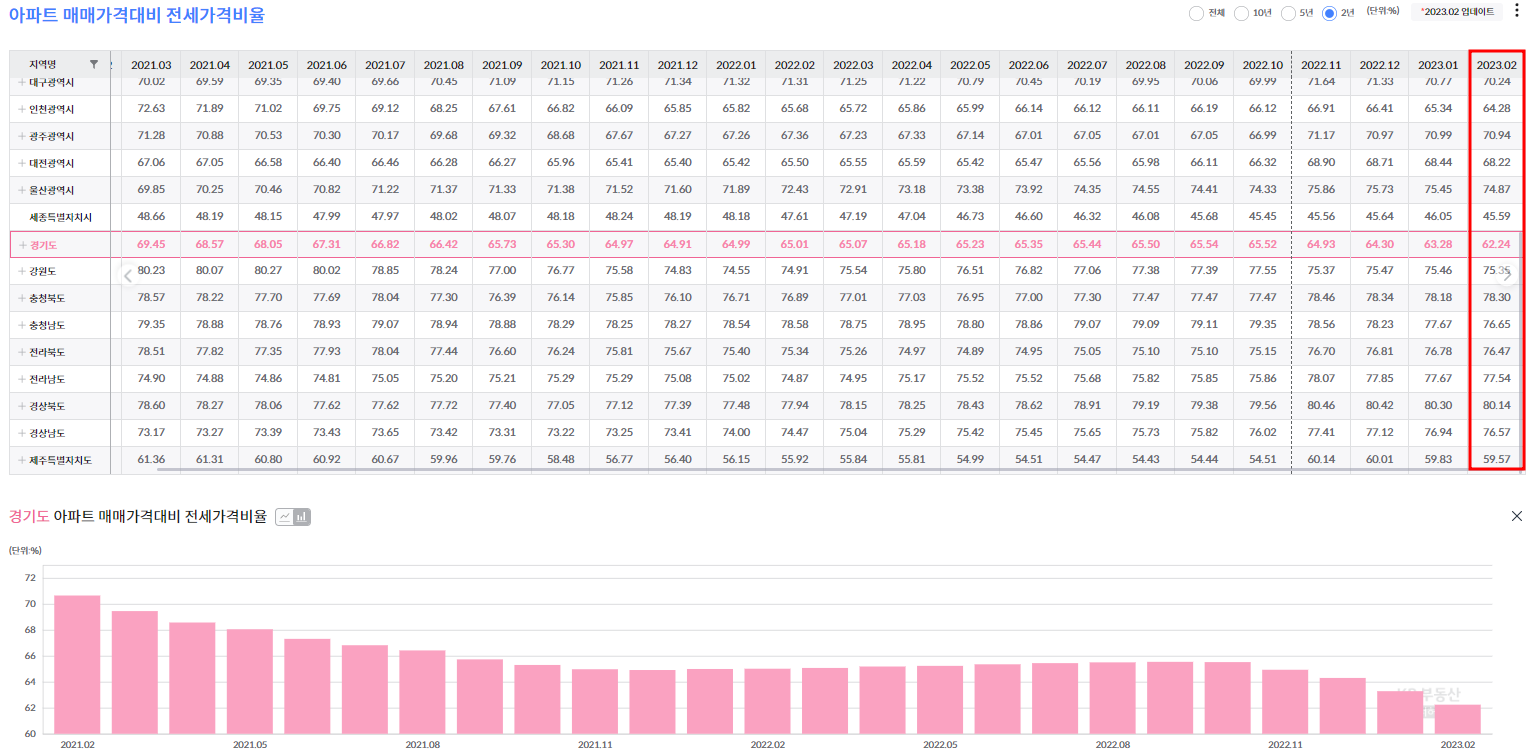Click 경기도 2021.03 value 69.45
The image size is (1534, 756).
pos(151,244)
